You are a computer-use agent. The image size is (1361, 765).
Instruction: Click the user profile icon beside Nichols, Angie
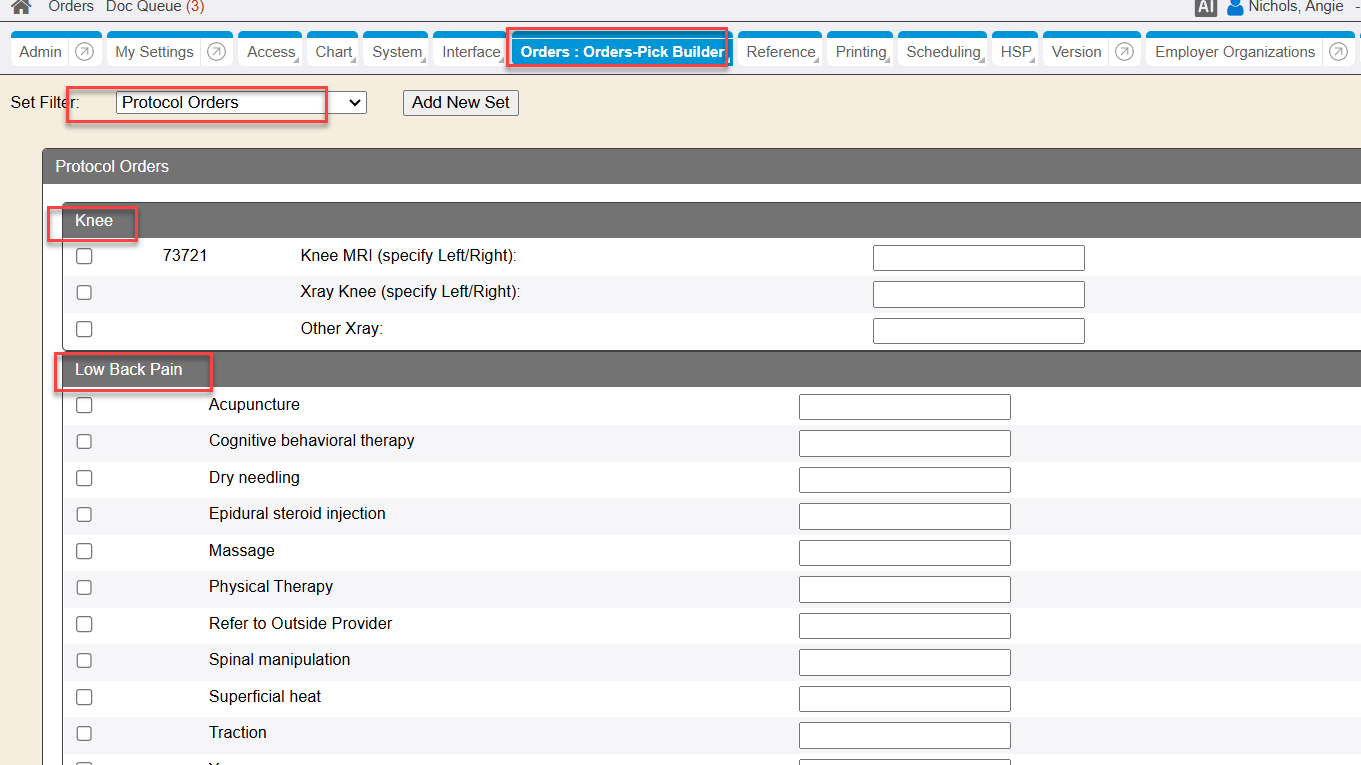(1235, 8)
